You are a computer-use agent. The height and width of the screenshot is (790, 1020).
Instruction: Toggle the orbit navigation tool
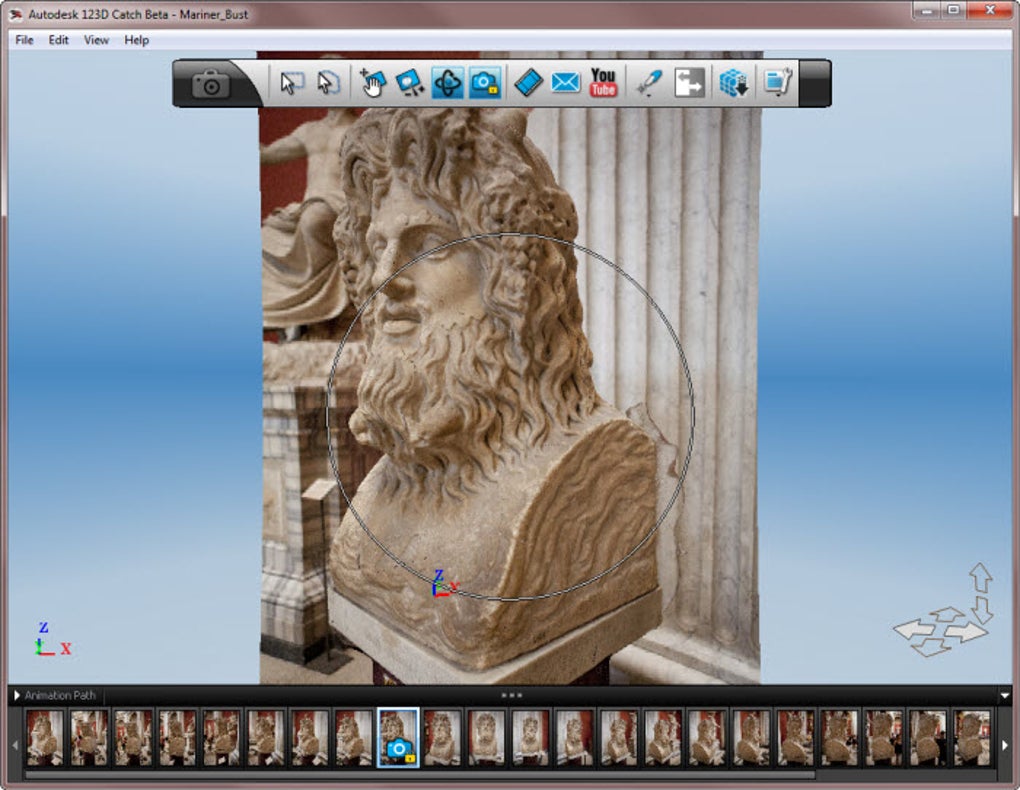coord(447,83)
